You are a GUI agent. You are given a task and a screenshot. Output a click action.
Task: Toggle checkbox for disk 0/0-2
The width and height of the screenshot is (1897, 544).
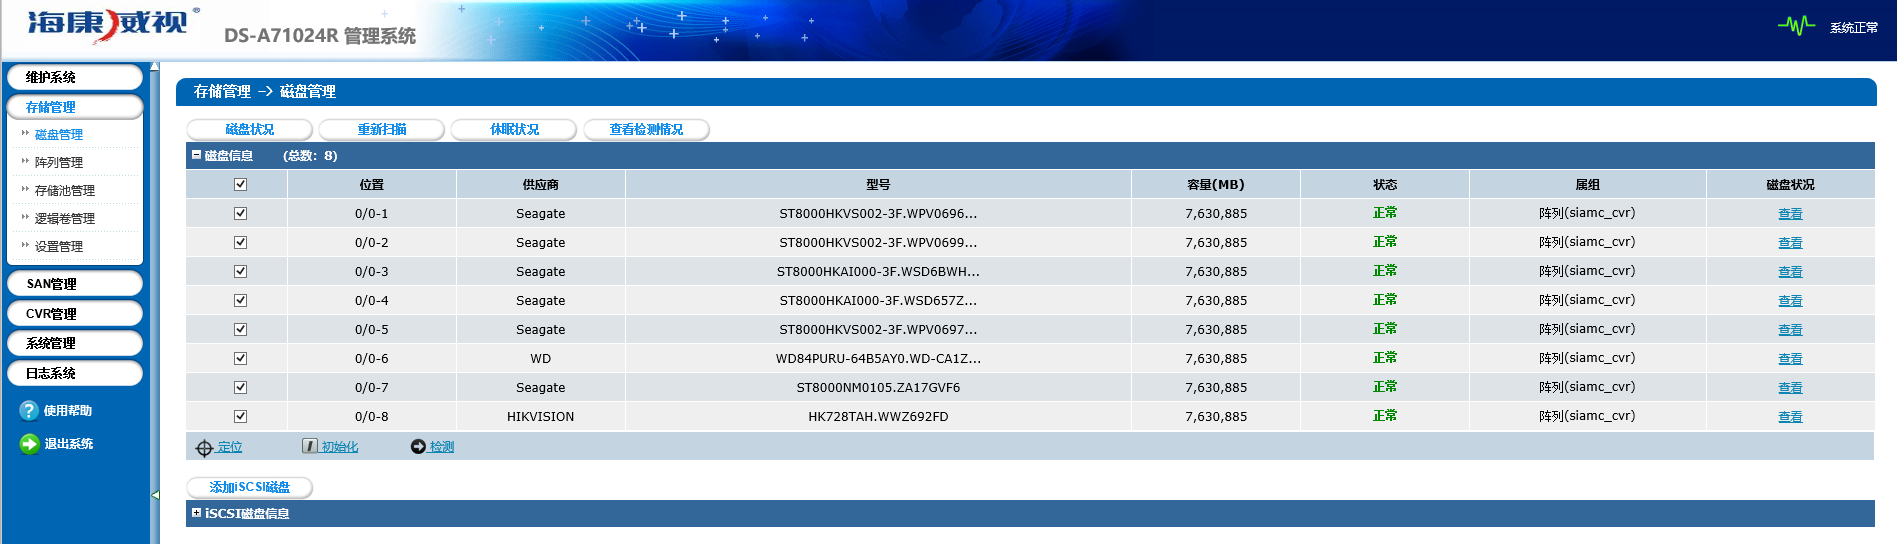click(240, 242)
